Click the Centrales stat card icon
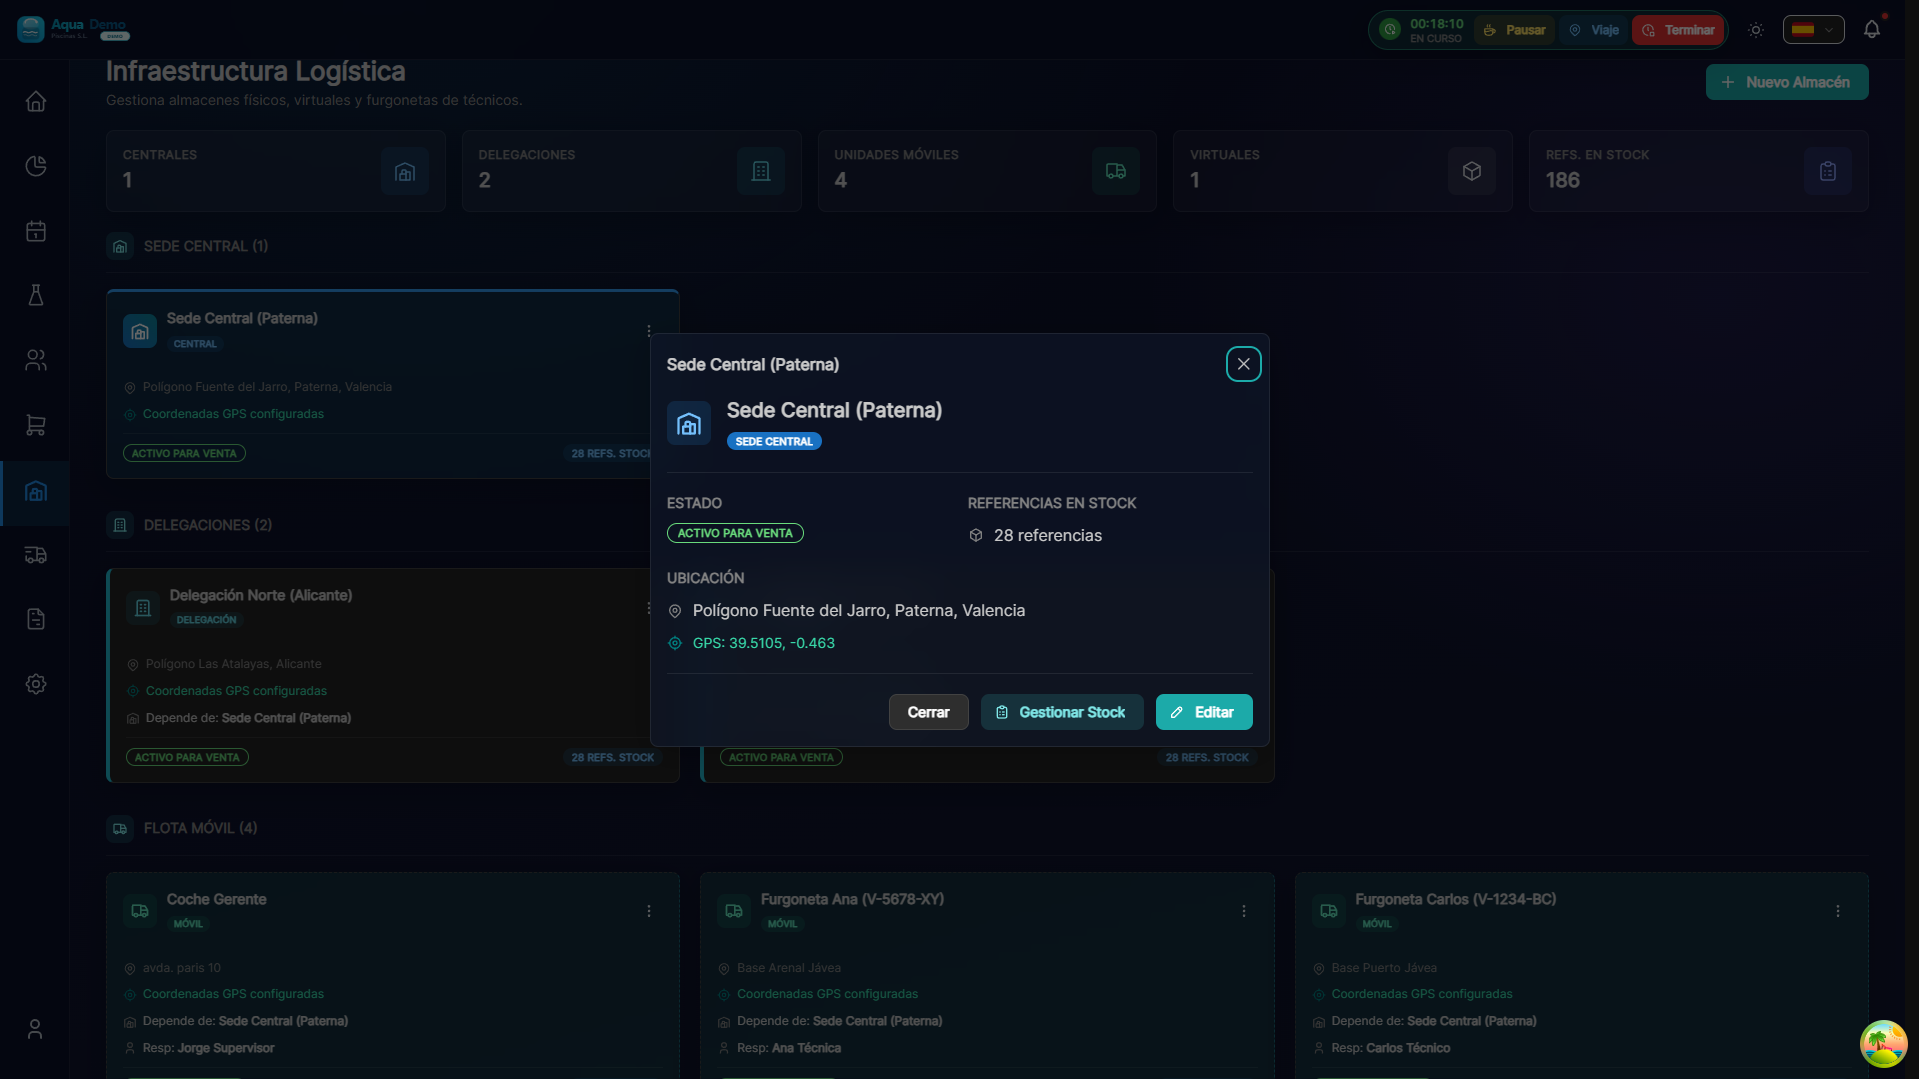The image size is (1919, 1079). pos(405,171)
